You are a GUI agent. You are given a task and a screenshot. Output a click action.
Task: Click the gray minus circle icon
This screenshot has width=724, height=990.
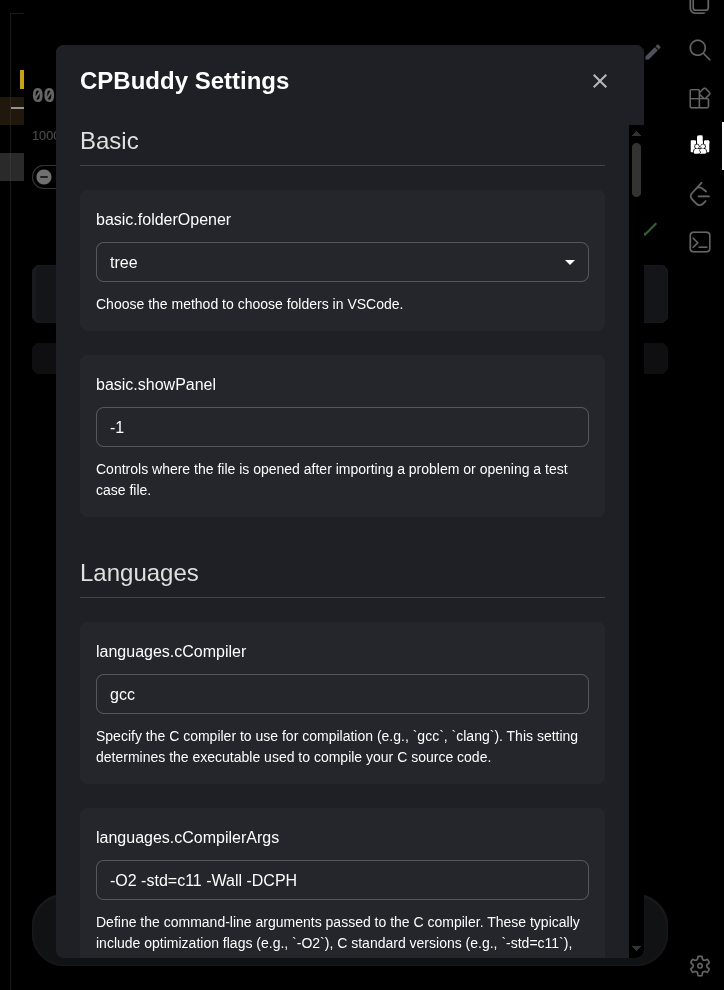[x=44, y=177]
